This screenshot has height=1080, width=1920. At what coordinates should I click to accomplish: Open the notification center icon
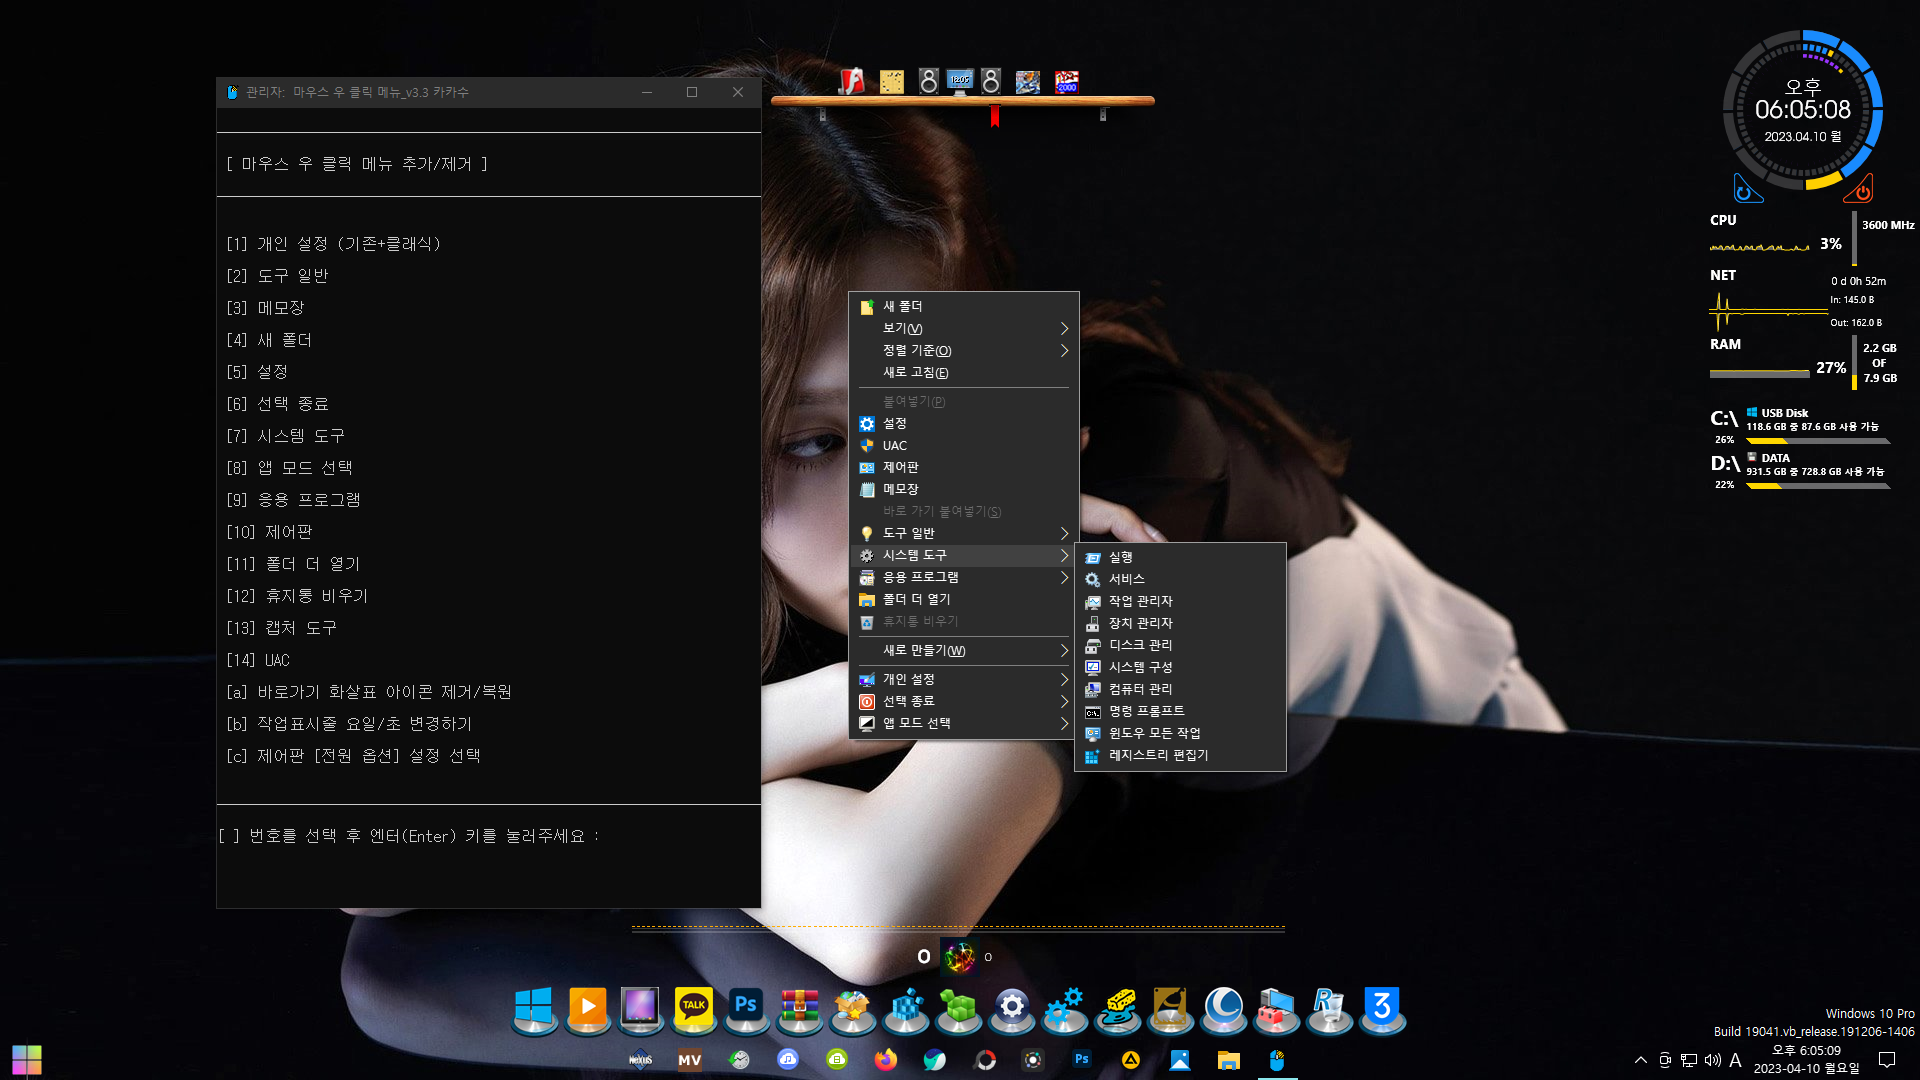(x=1887, y=1060)
